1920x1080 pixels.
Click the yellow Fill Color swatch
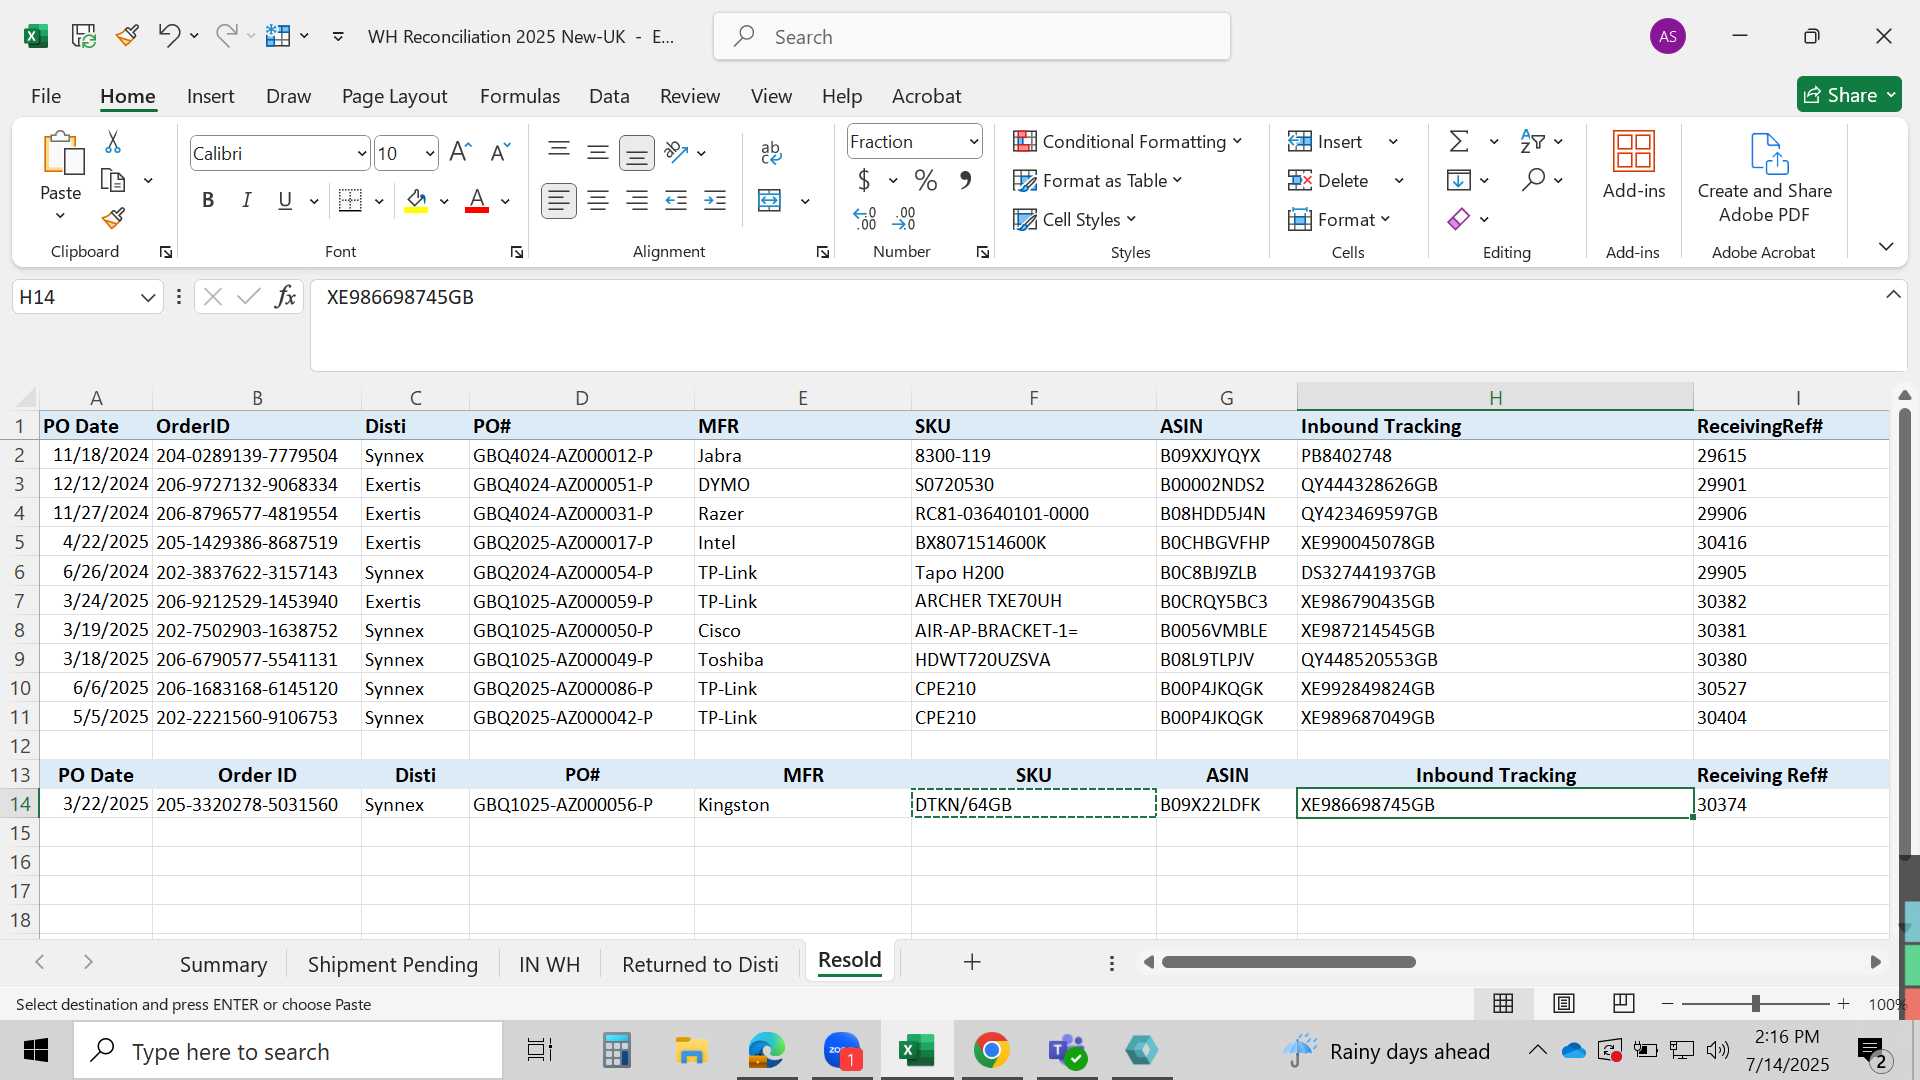click(416, 201)
